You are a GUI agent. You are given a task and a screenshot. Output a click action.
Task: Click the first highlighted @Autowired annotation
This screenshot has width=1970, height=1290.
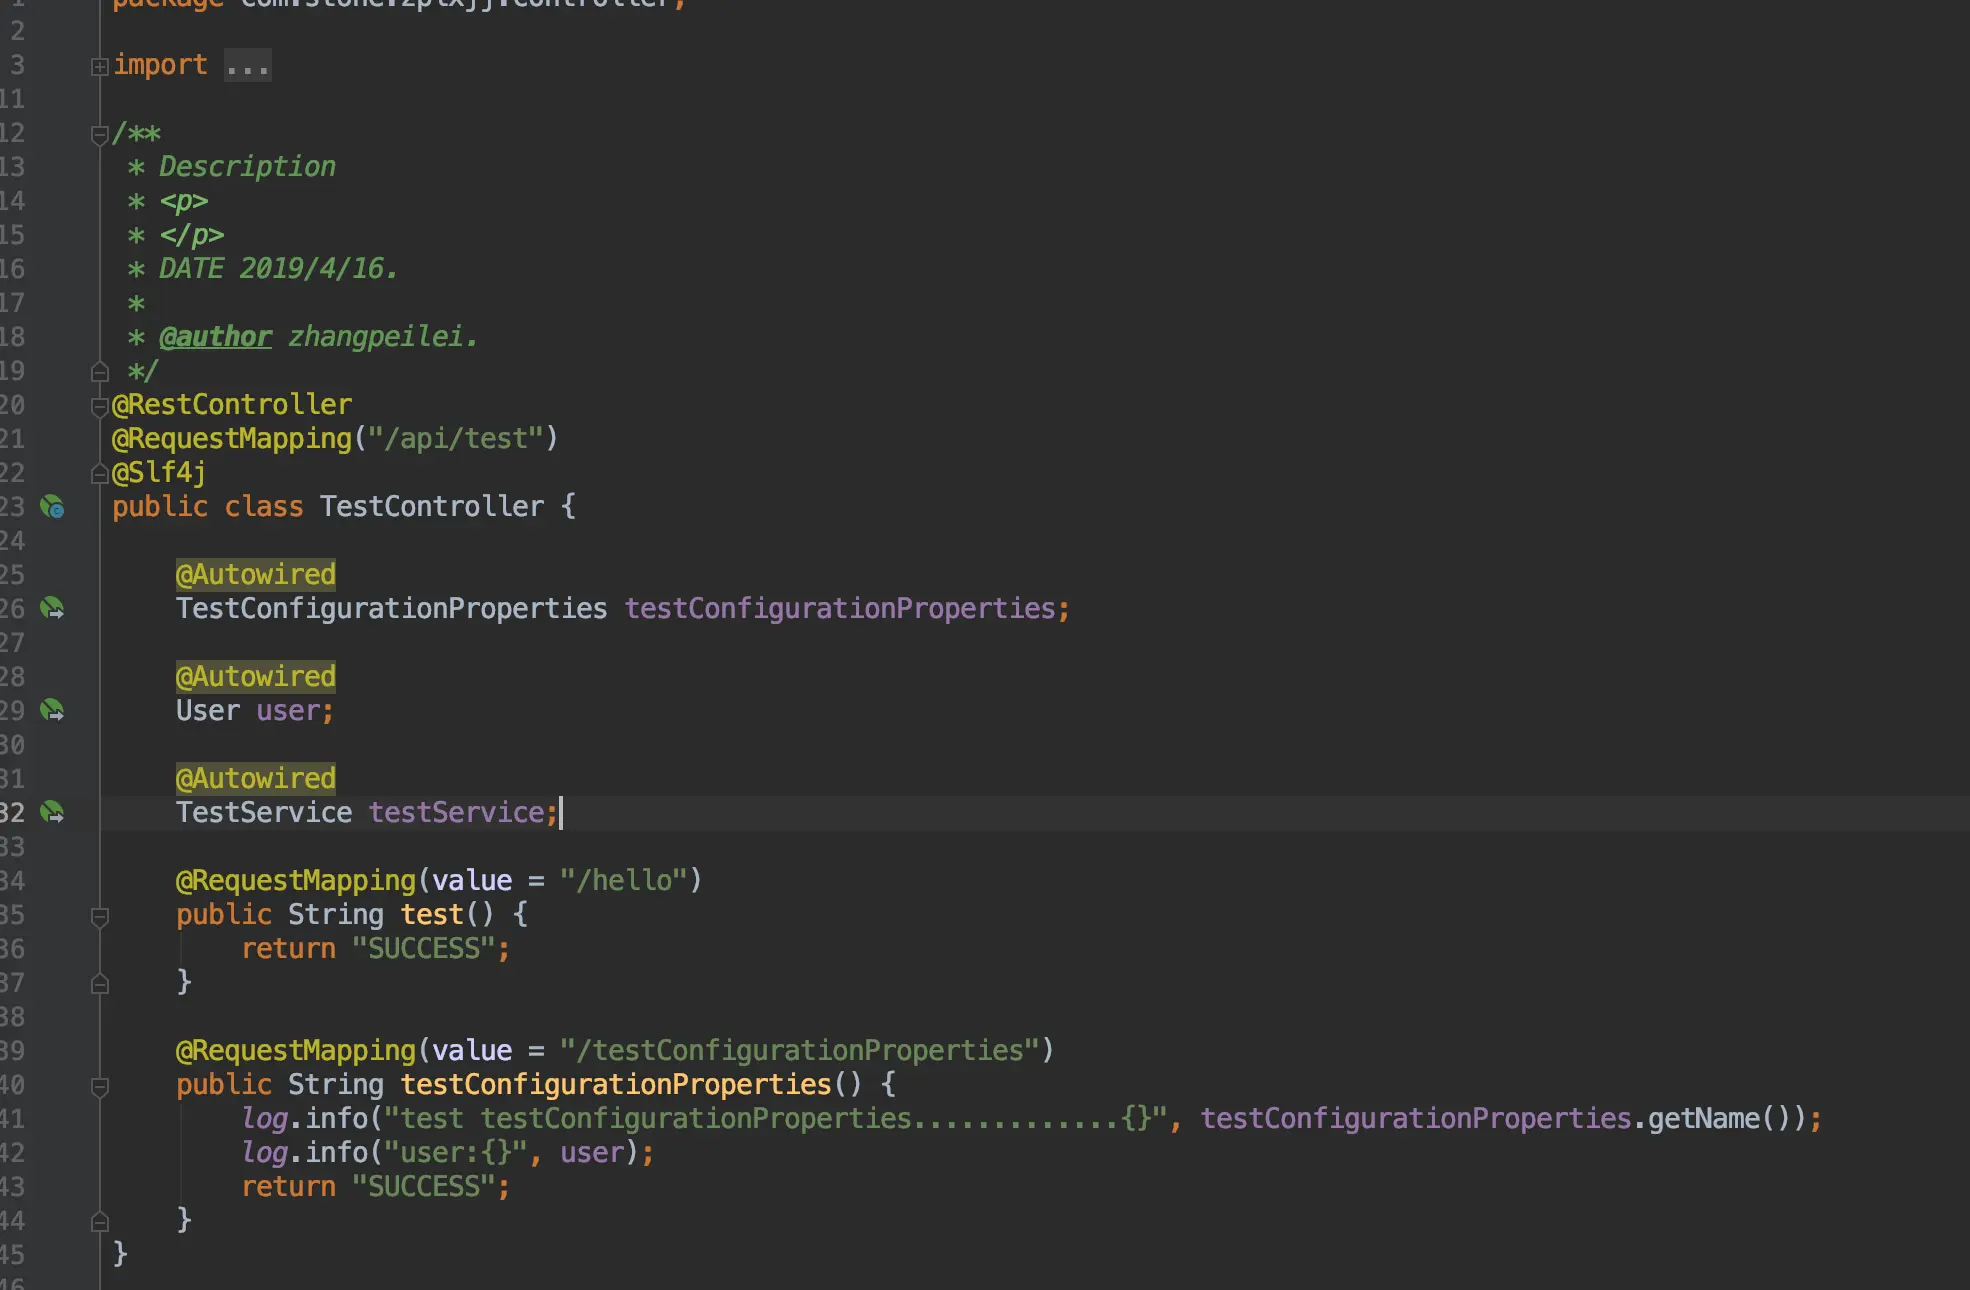[x=255, y=575]
